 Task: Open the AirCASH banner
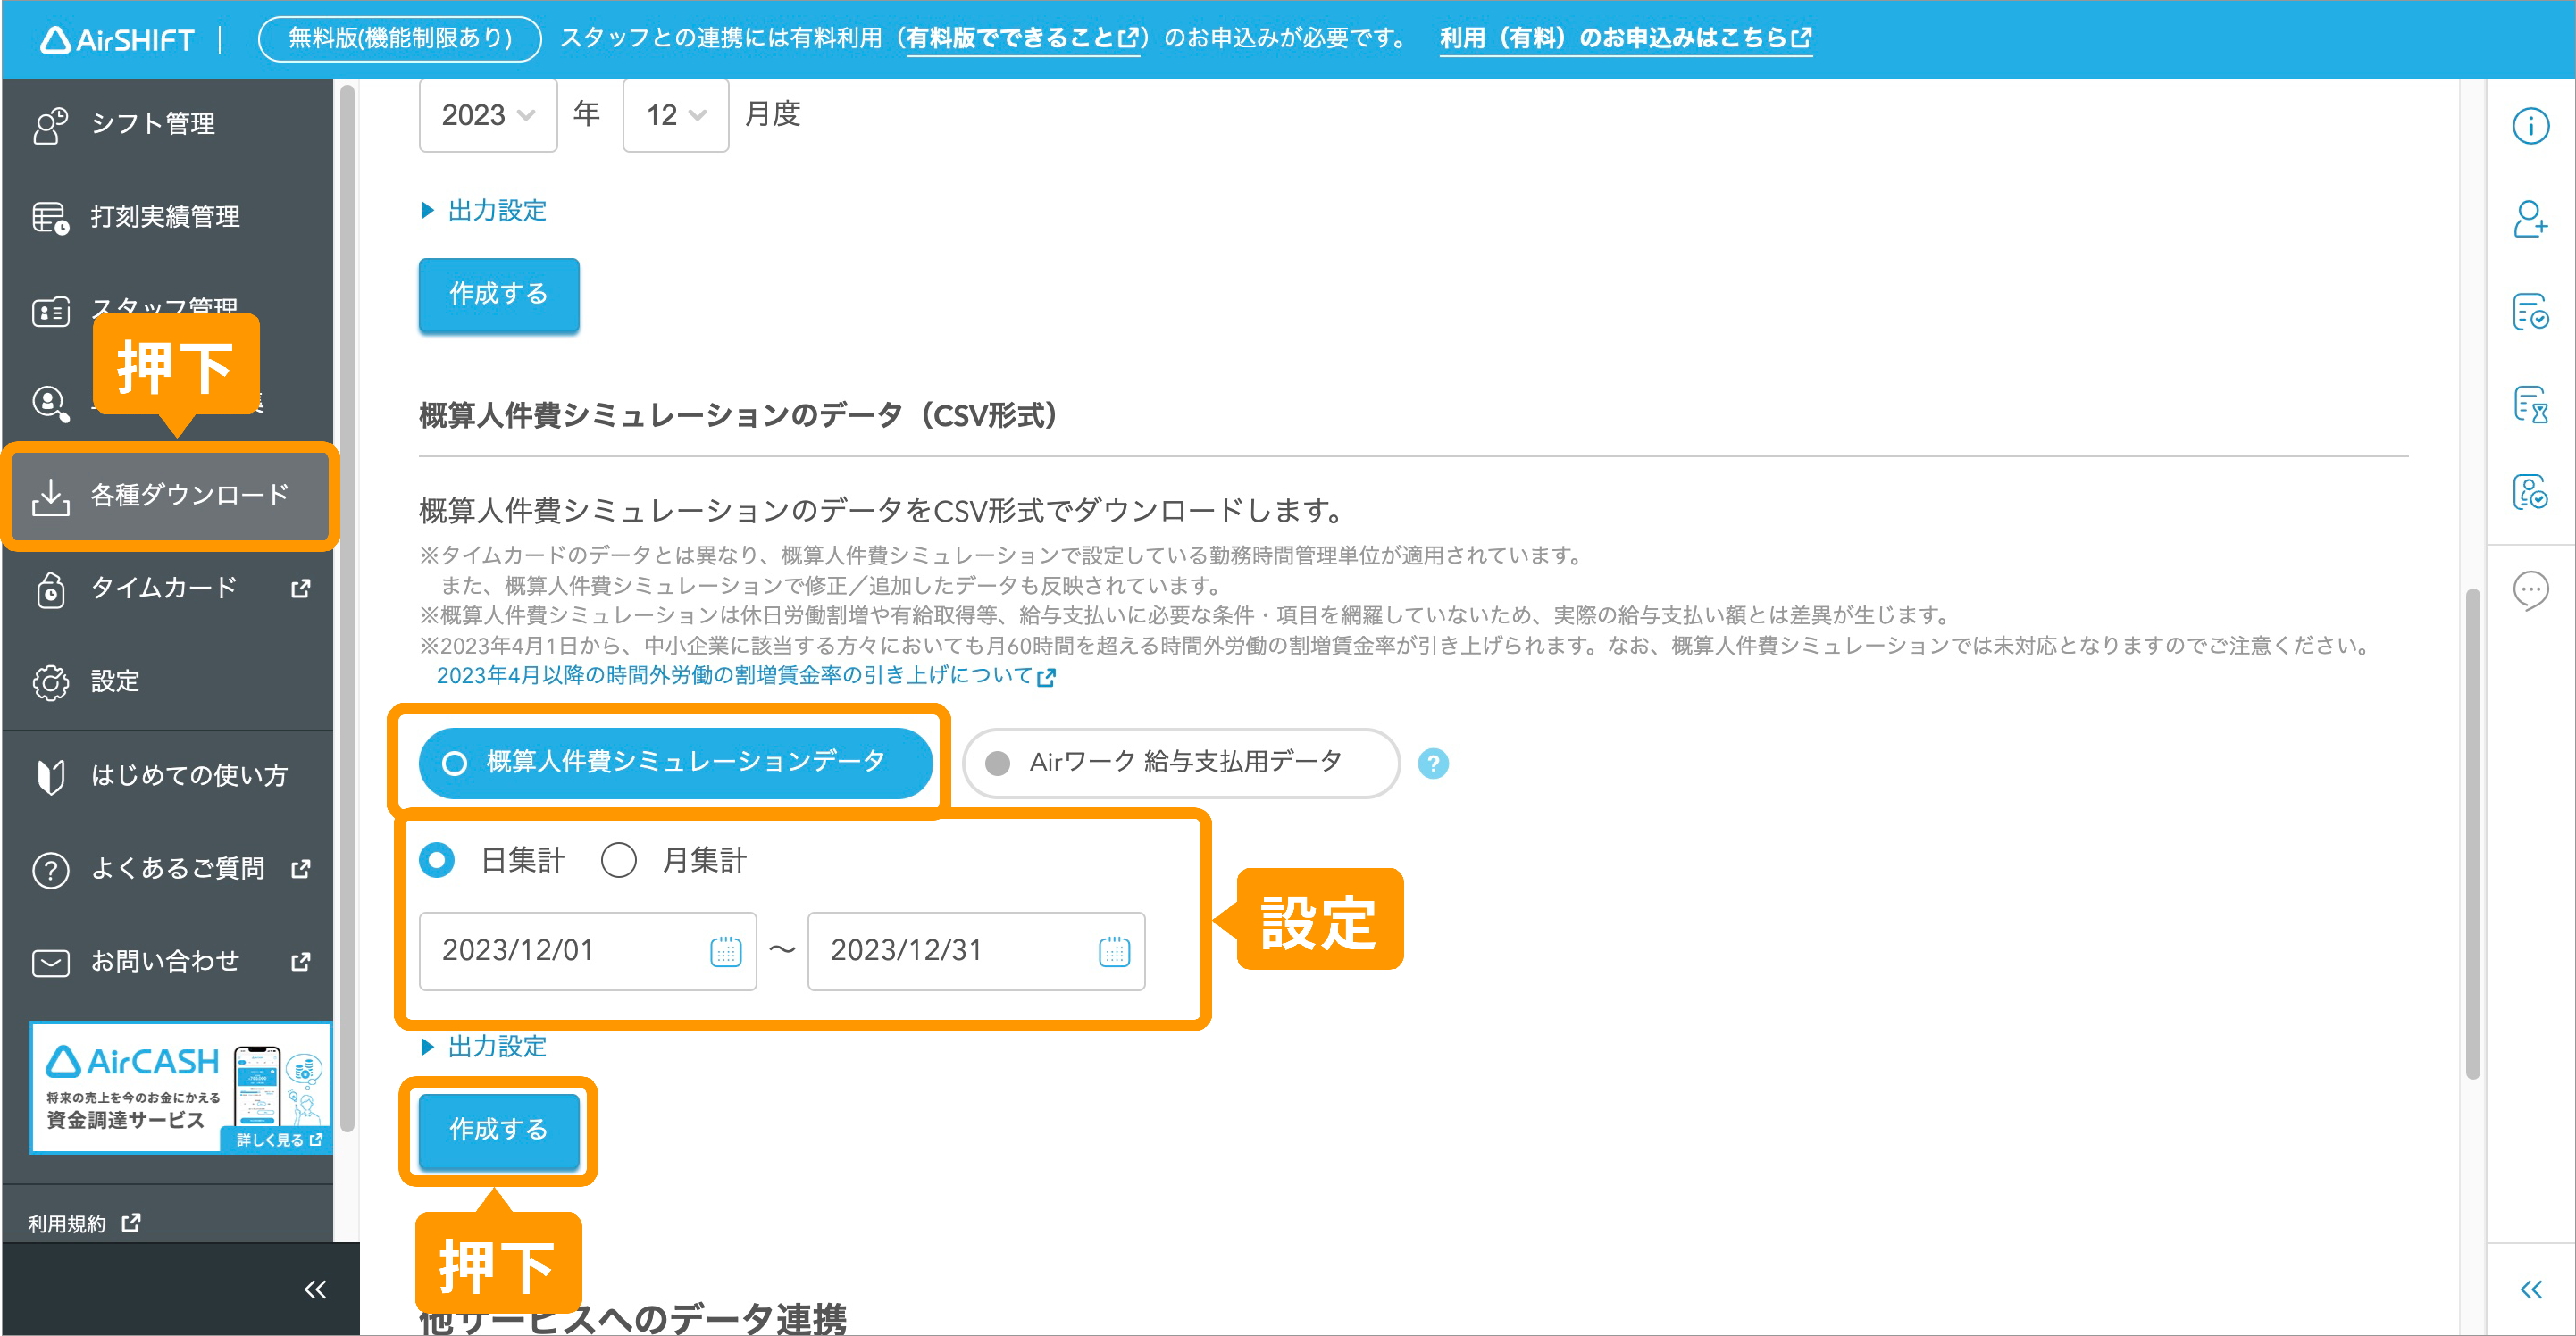181,1088
